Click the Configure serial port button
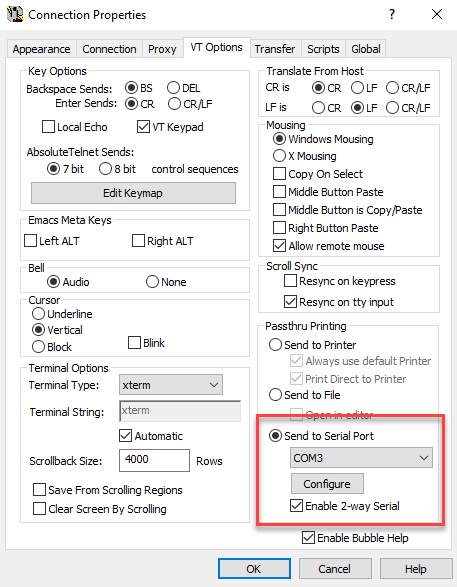457x587 pixels. [x=327, y=484]
